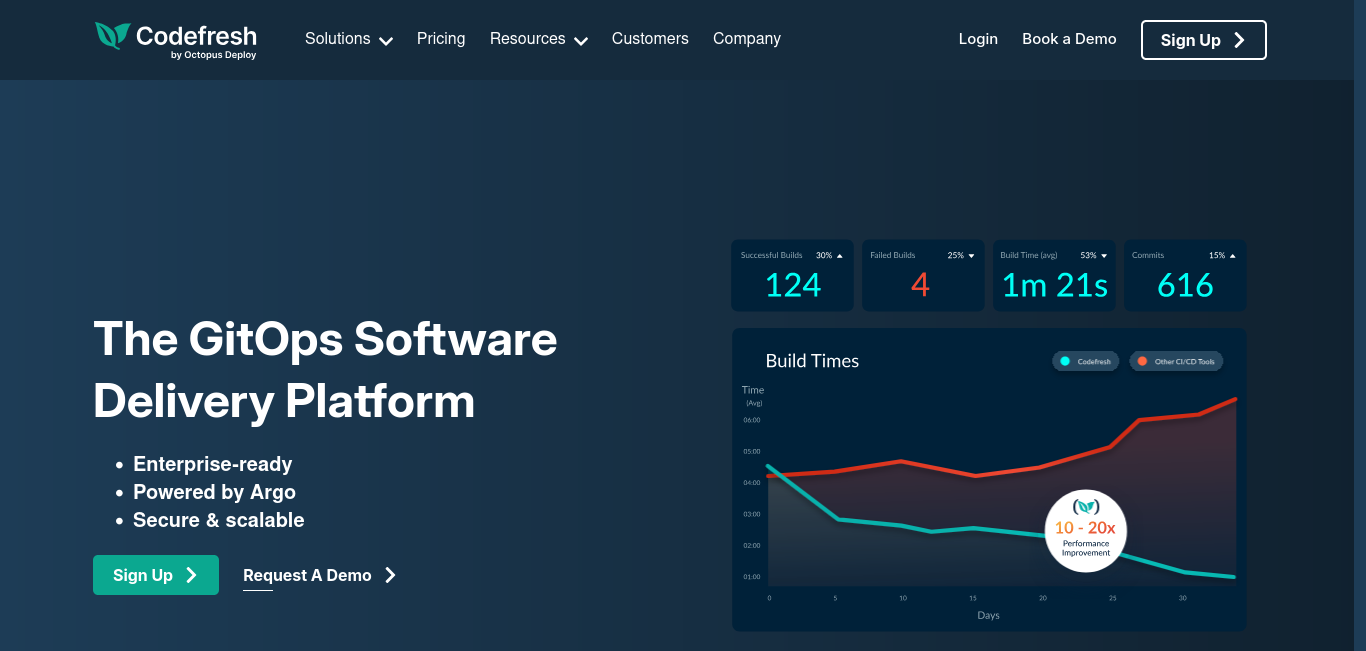Click the Secure & scalable bullet text
This screenshot has height=651, width=1366.
coord(219,520)
